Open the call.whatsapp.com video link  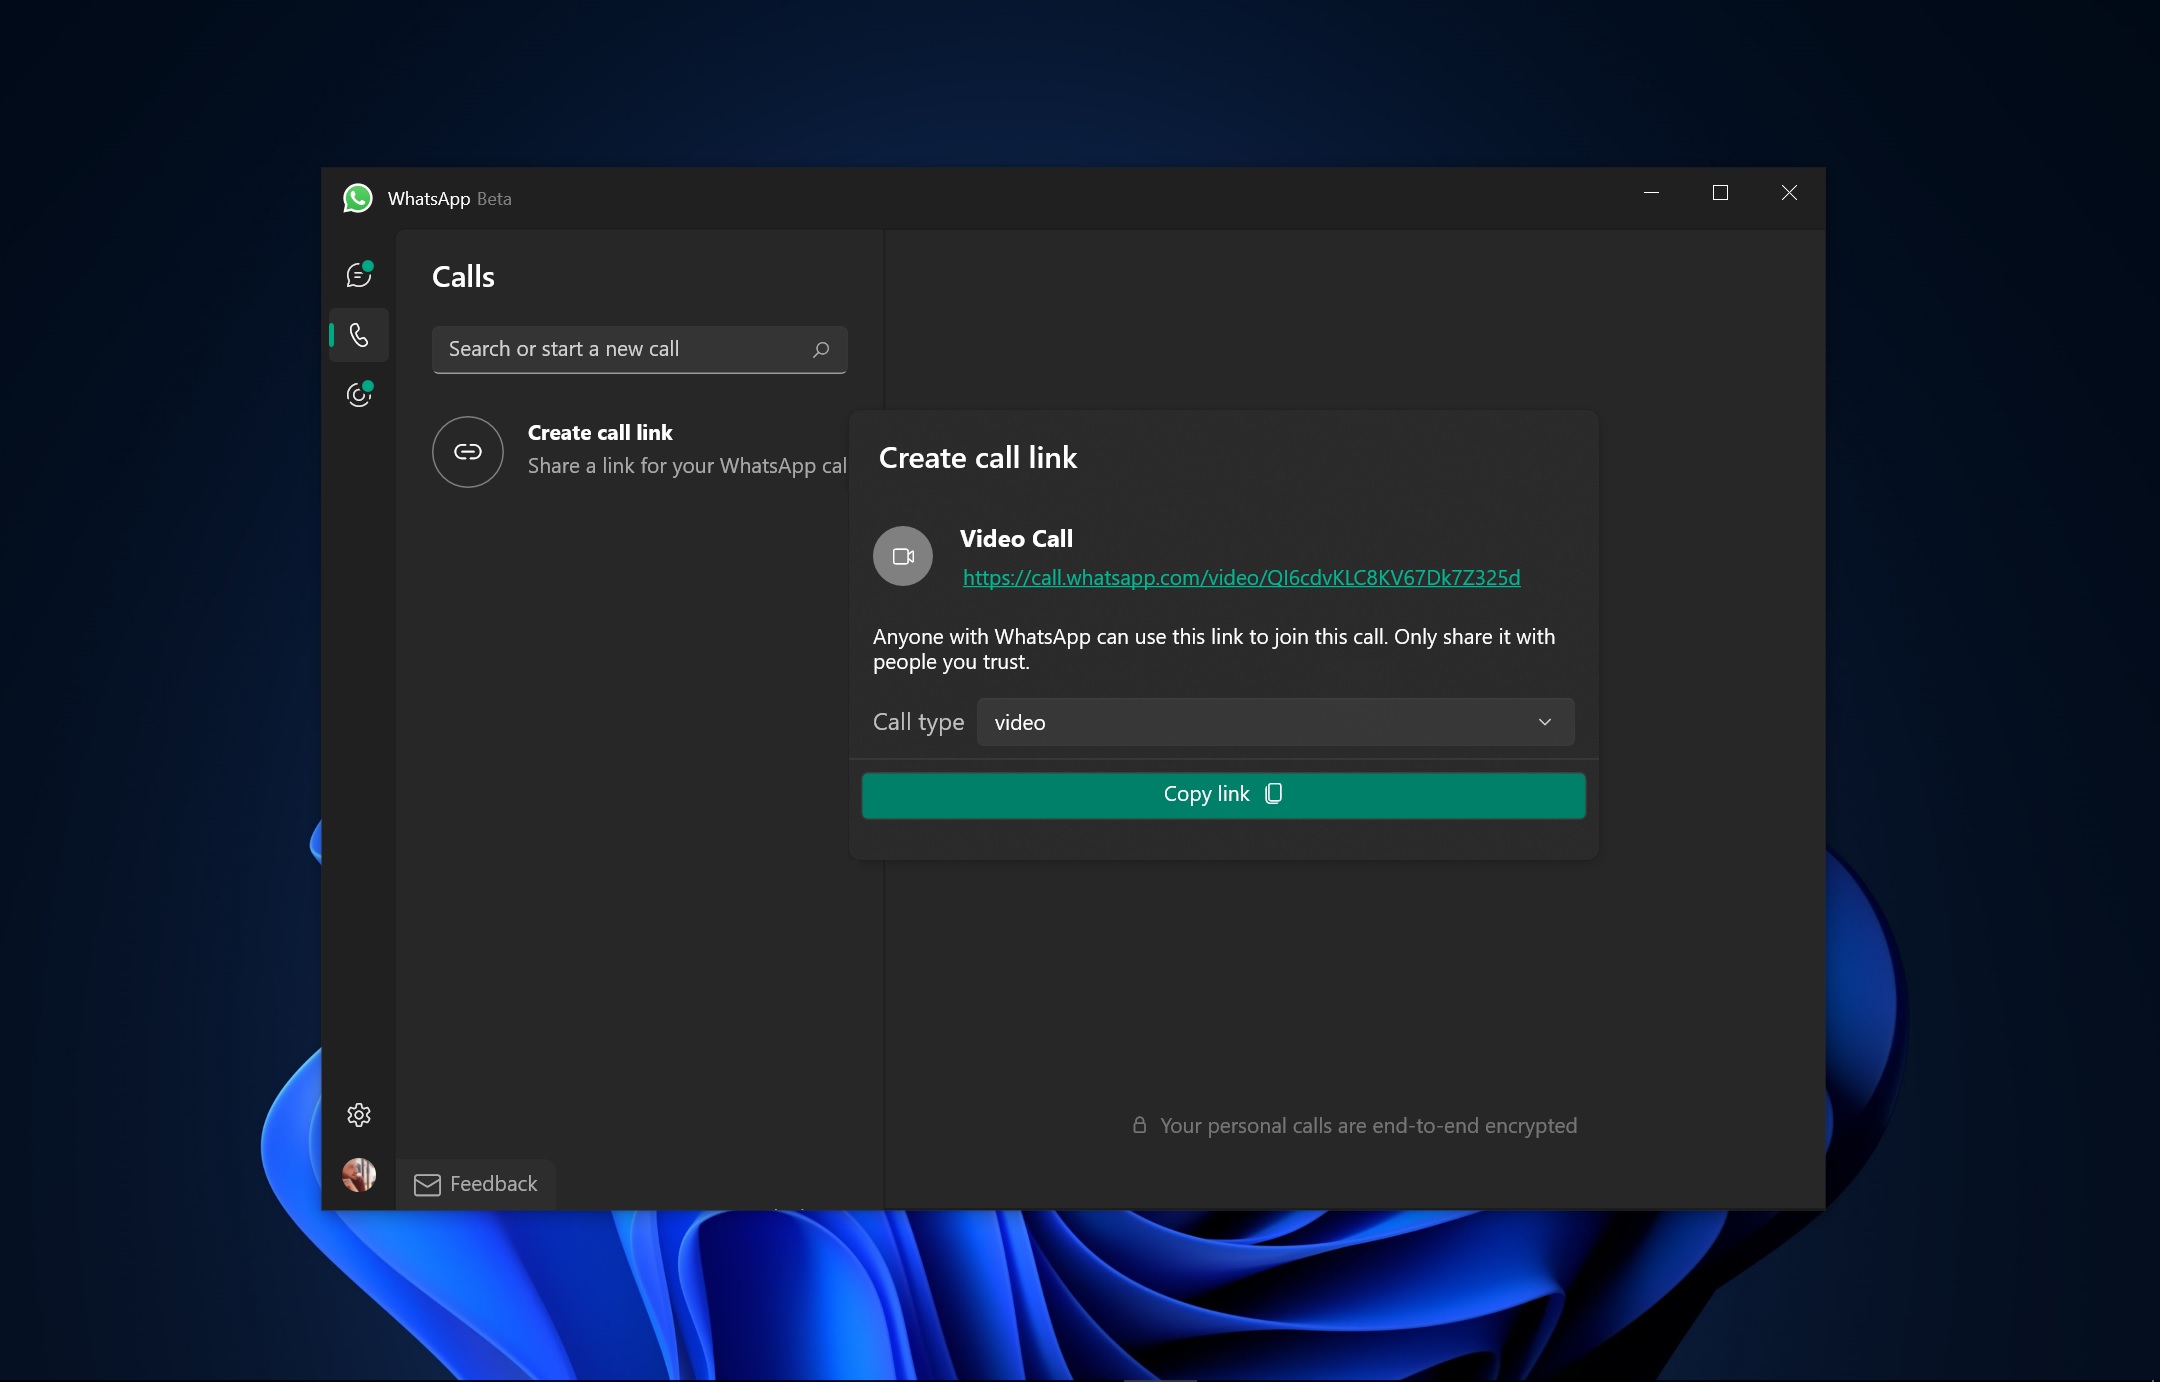pos(1241,578)
